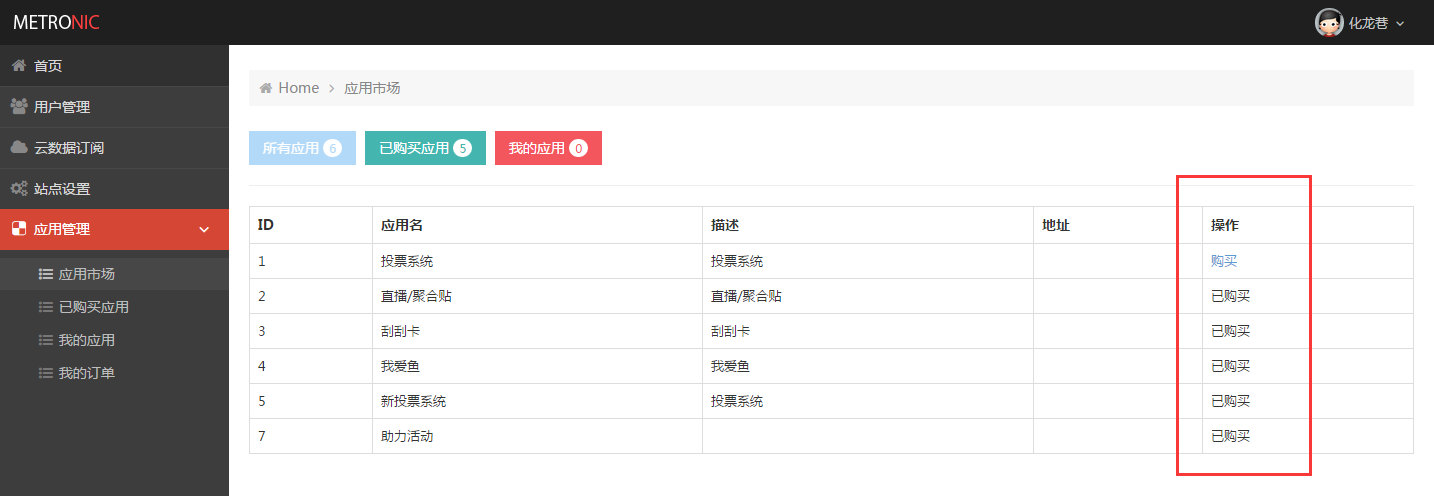
Task: Click the 化龙巷 username text
Action: 1368,23
